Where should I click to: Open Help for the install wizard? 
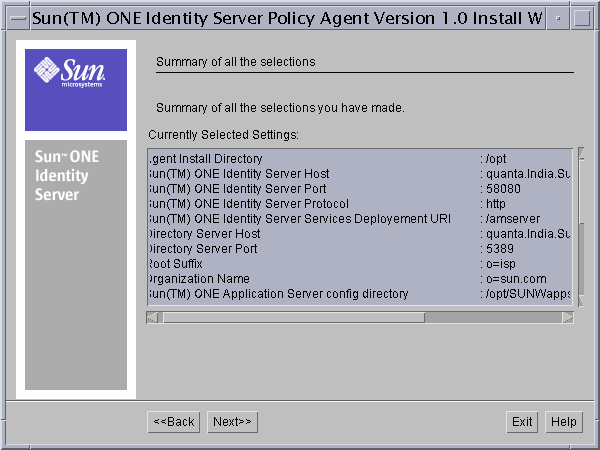pos(564,422)
